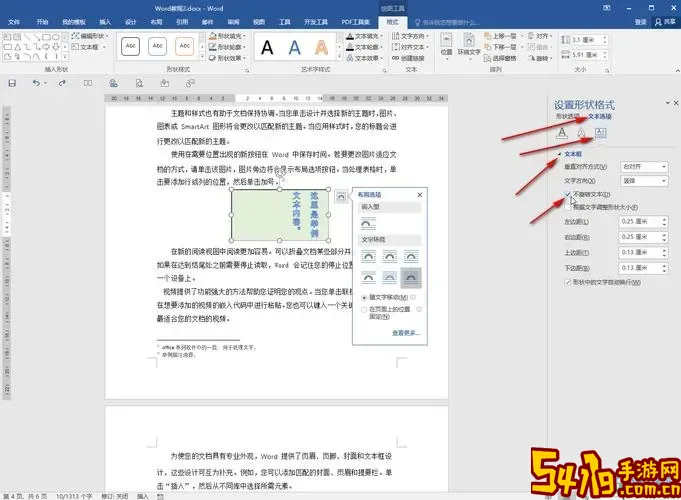This screenshot has height=500, width=681.
Task: Click the Redo arrow icon
Action: click(62, 83)
